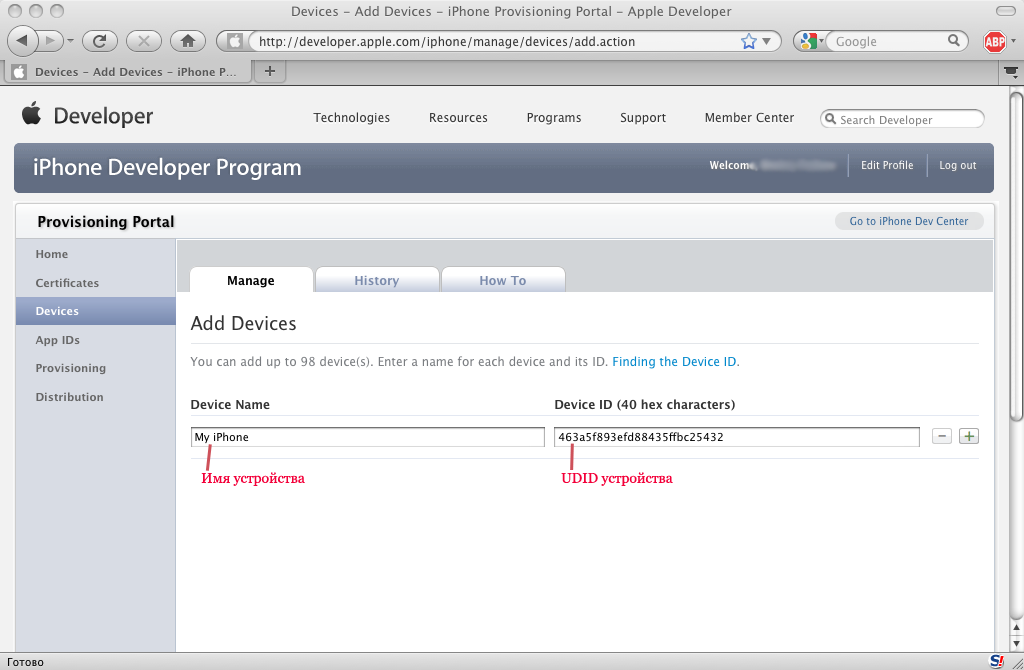Image resolution: width=1024 pixels, height=670 pixels.
Task: Go back with the browser back arrow
Action: [x=22, y=40]
